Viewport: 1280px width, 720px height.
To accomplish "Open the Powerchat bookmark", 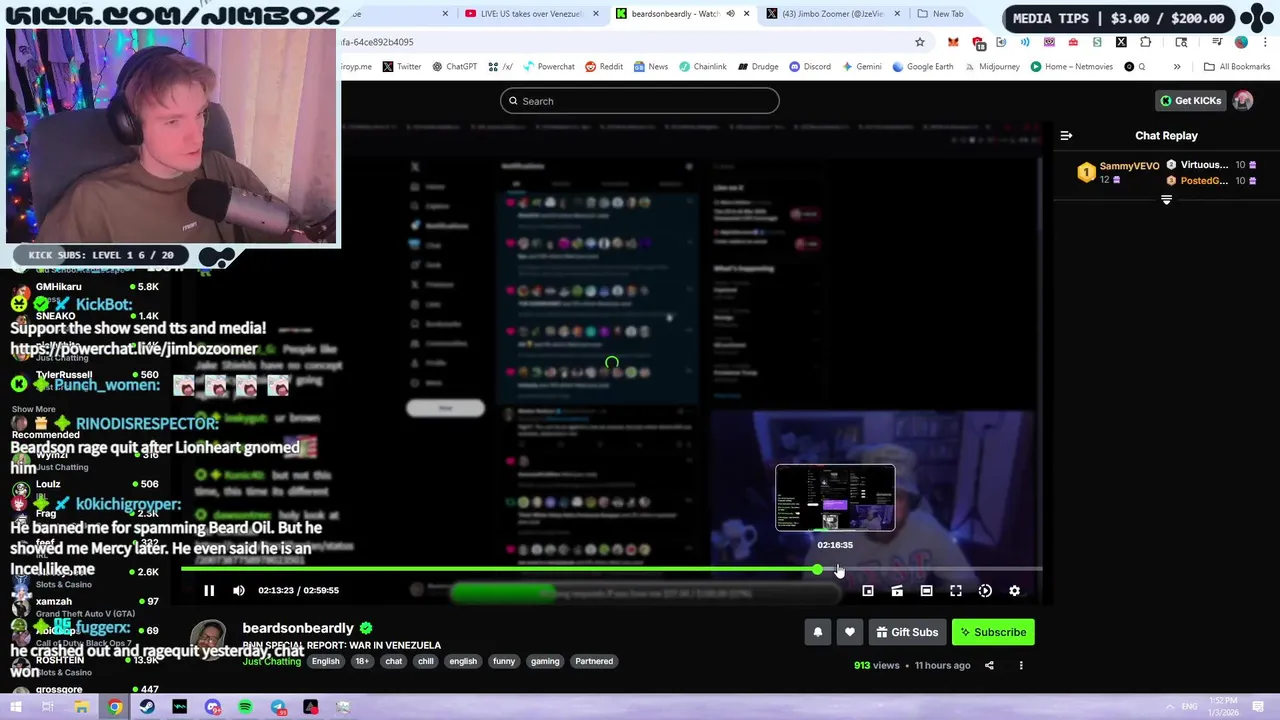I will (x=548, y=67).
